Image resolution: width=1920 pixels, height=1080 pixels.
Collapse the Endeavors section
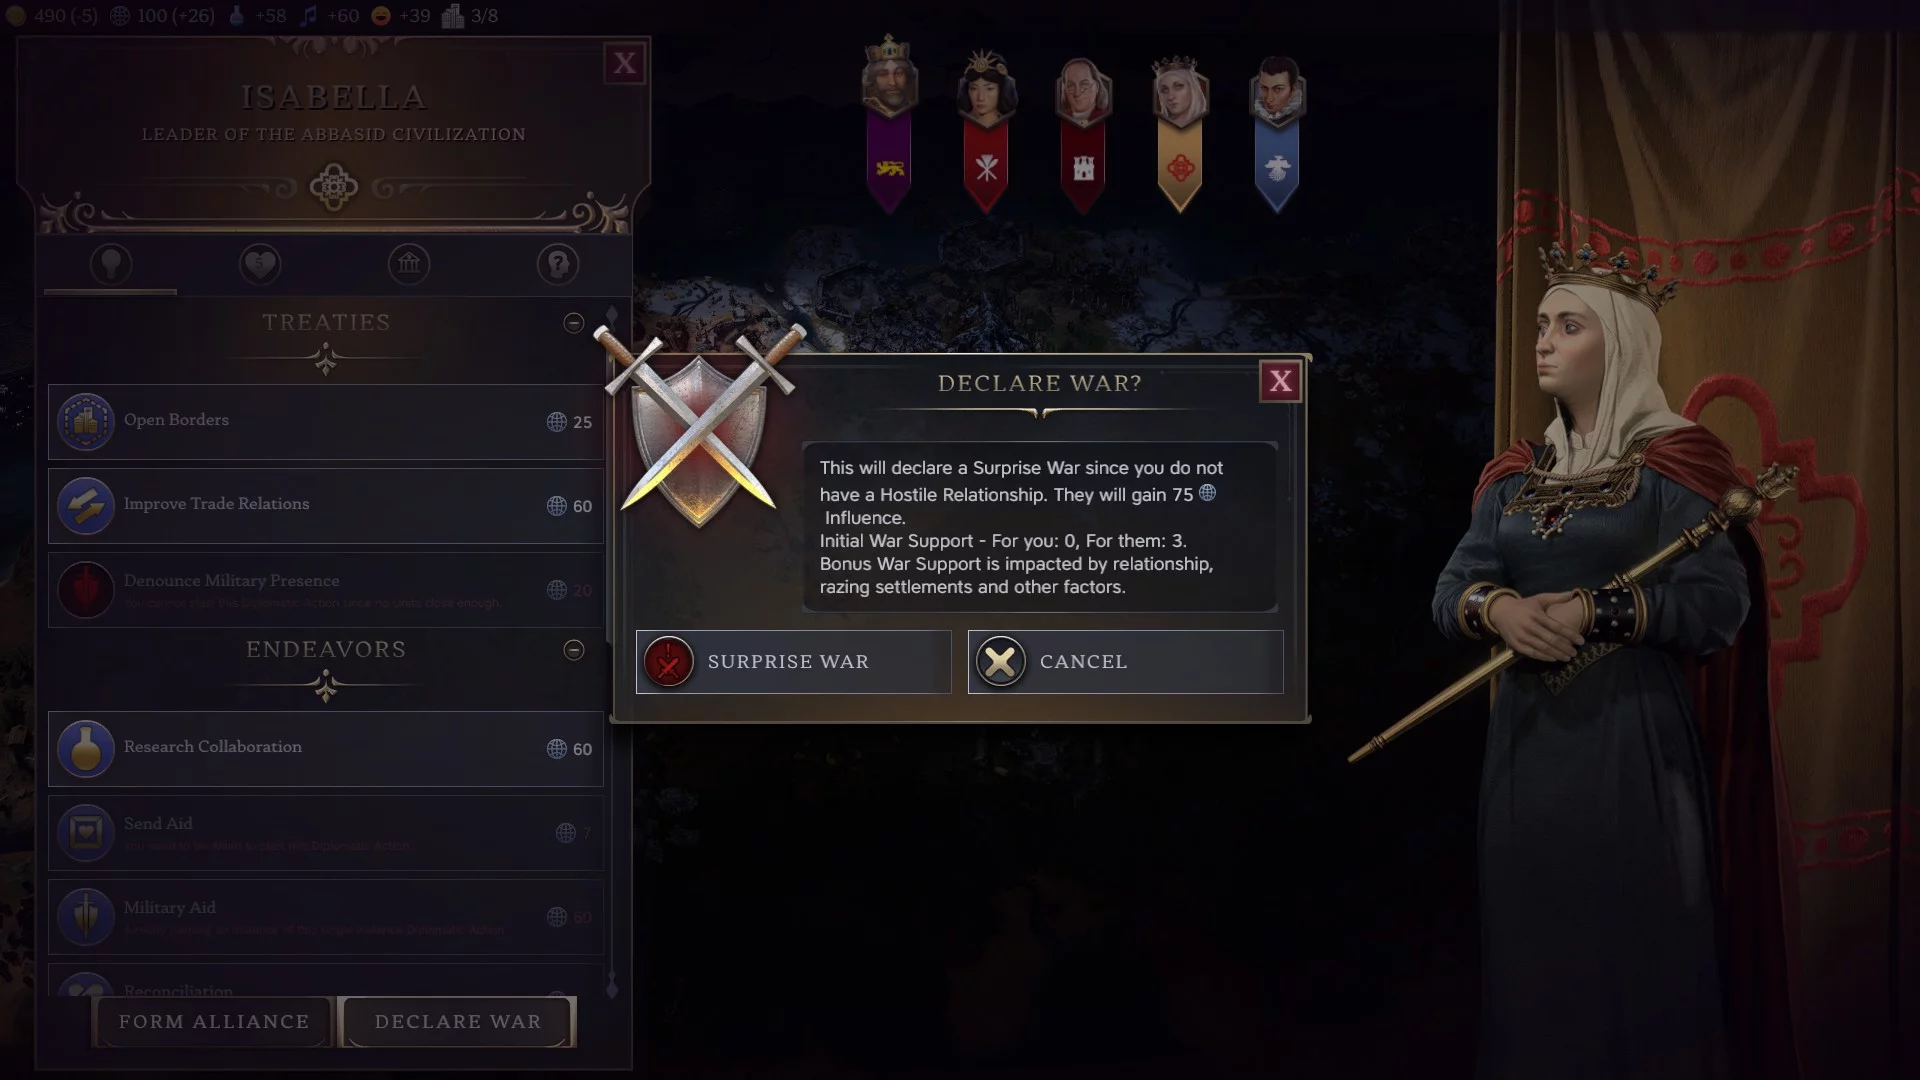coord(574,650)
